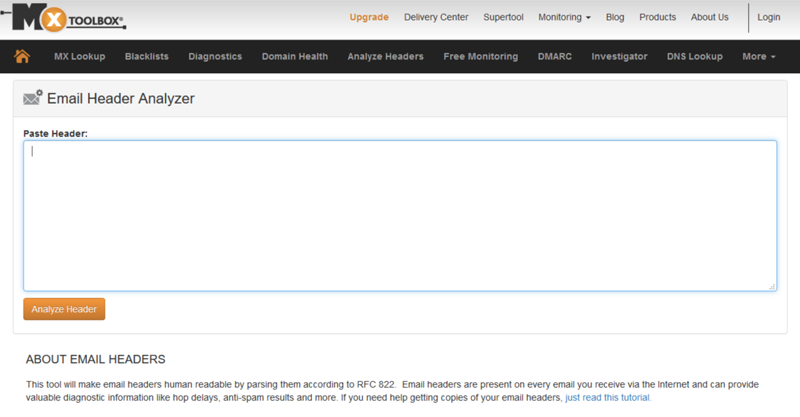Click the Upgrade link
The width and height of the screenshot is (800, 417).
369,17
